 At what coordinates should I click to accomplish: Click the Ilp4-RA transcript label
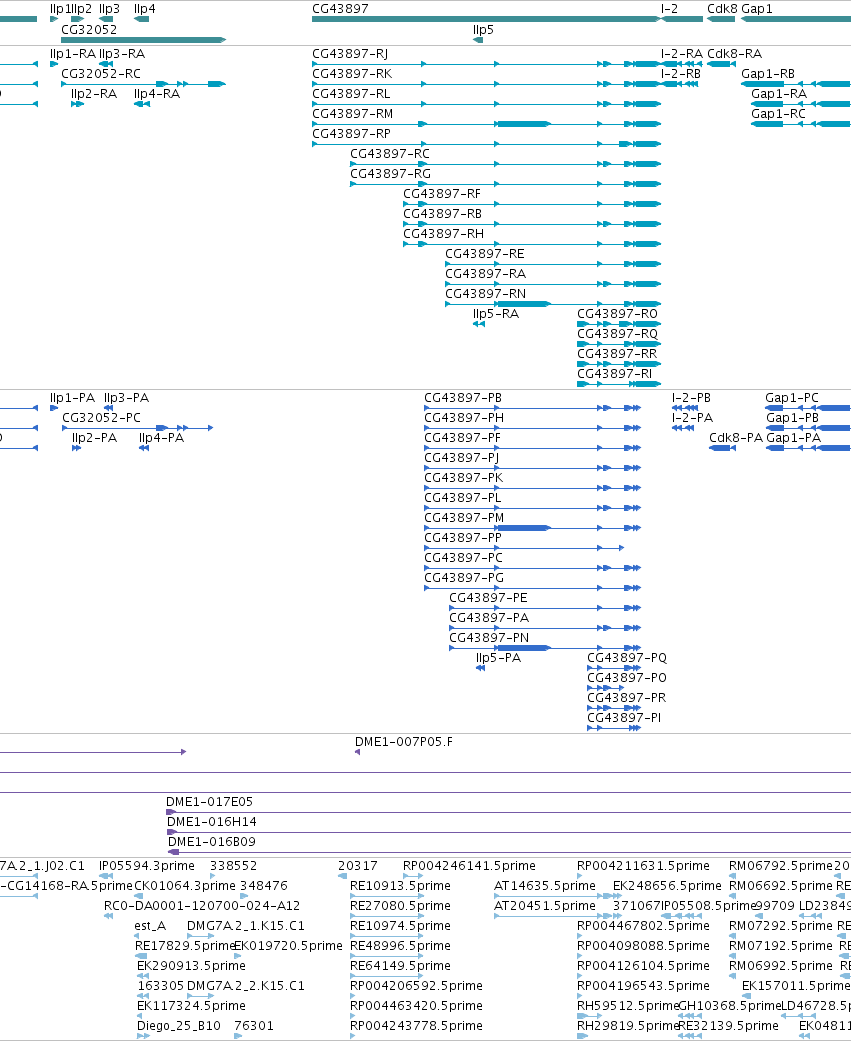pos(157,94)
